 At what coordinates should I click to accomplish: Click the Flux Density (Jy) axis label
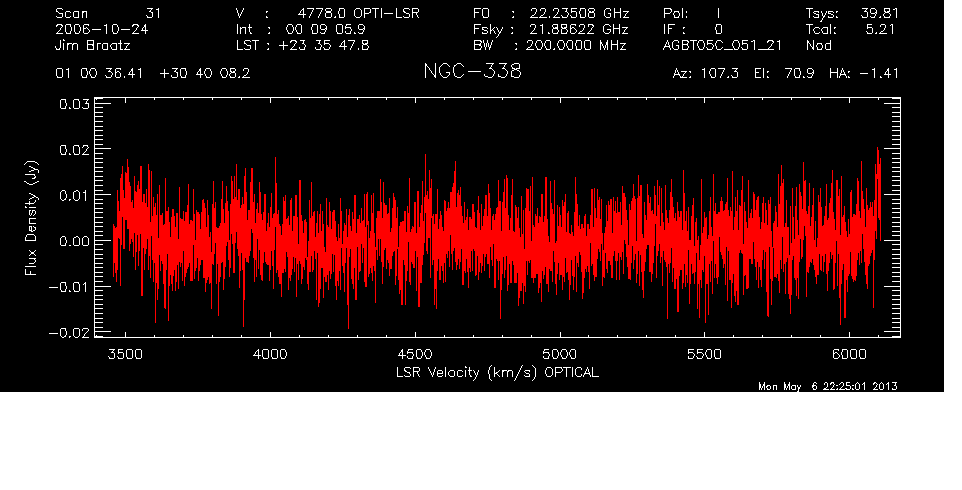click(31, 218)
